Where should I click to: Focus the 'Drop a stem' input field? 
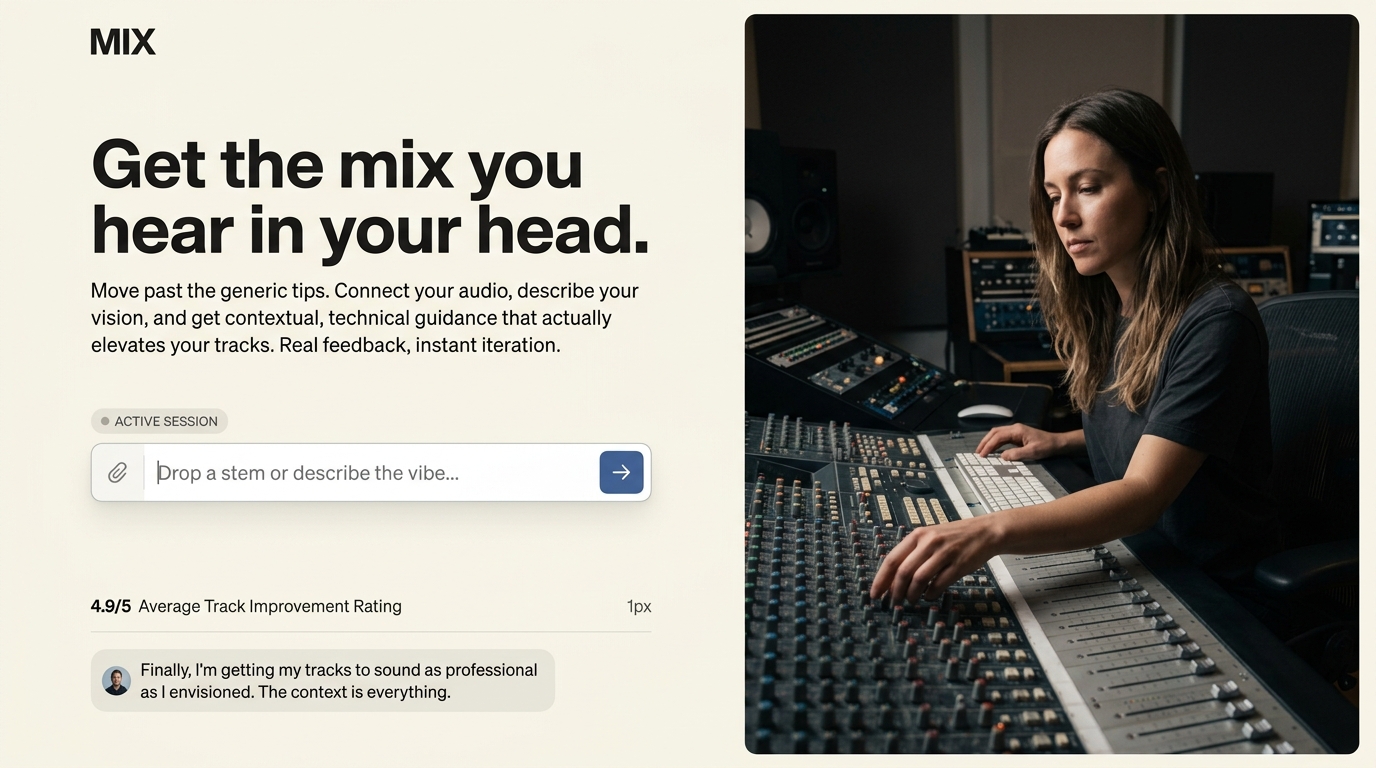(370, 473)
